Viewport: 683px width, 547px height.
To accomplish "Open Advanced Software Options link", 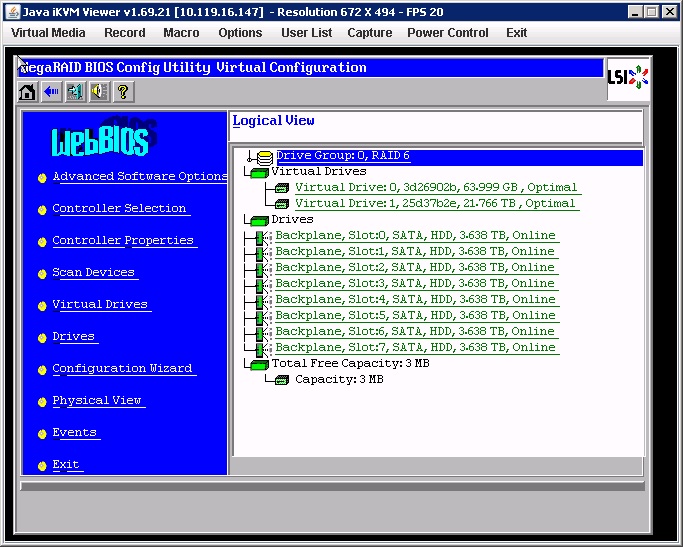I will (x=140, y=176).
